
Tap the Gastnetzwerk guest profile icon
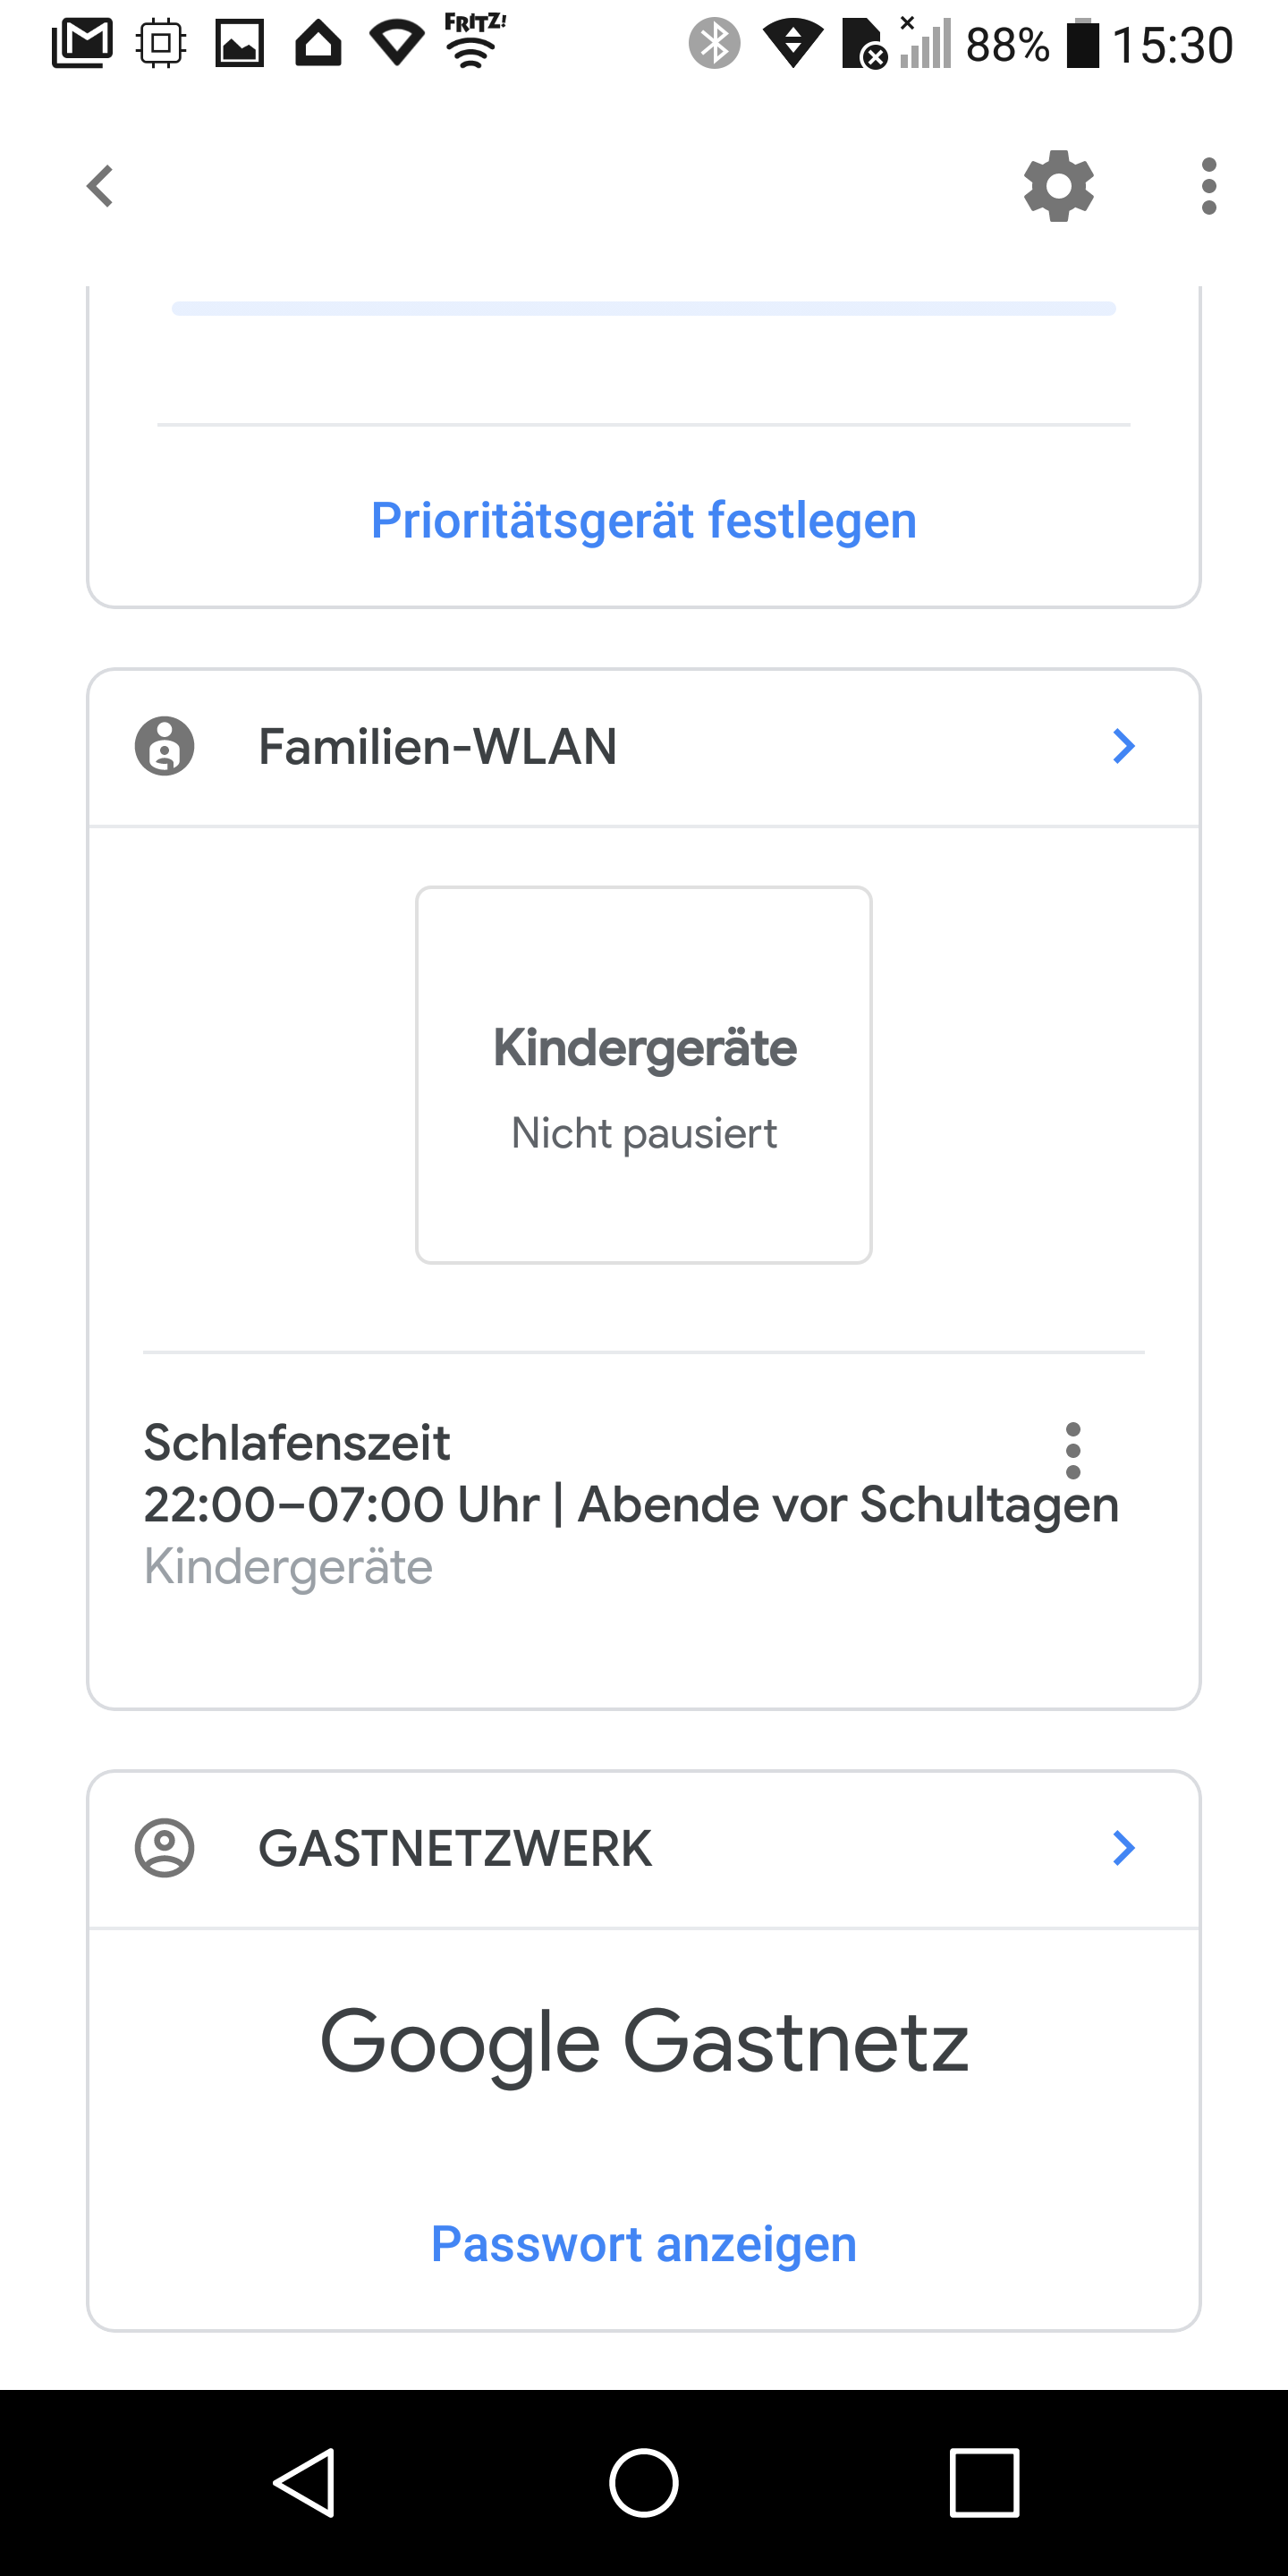tap(165, 1848)
